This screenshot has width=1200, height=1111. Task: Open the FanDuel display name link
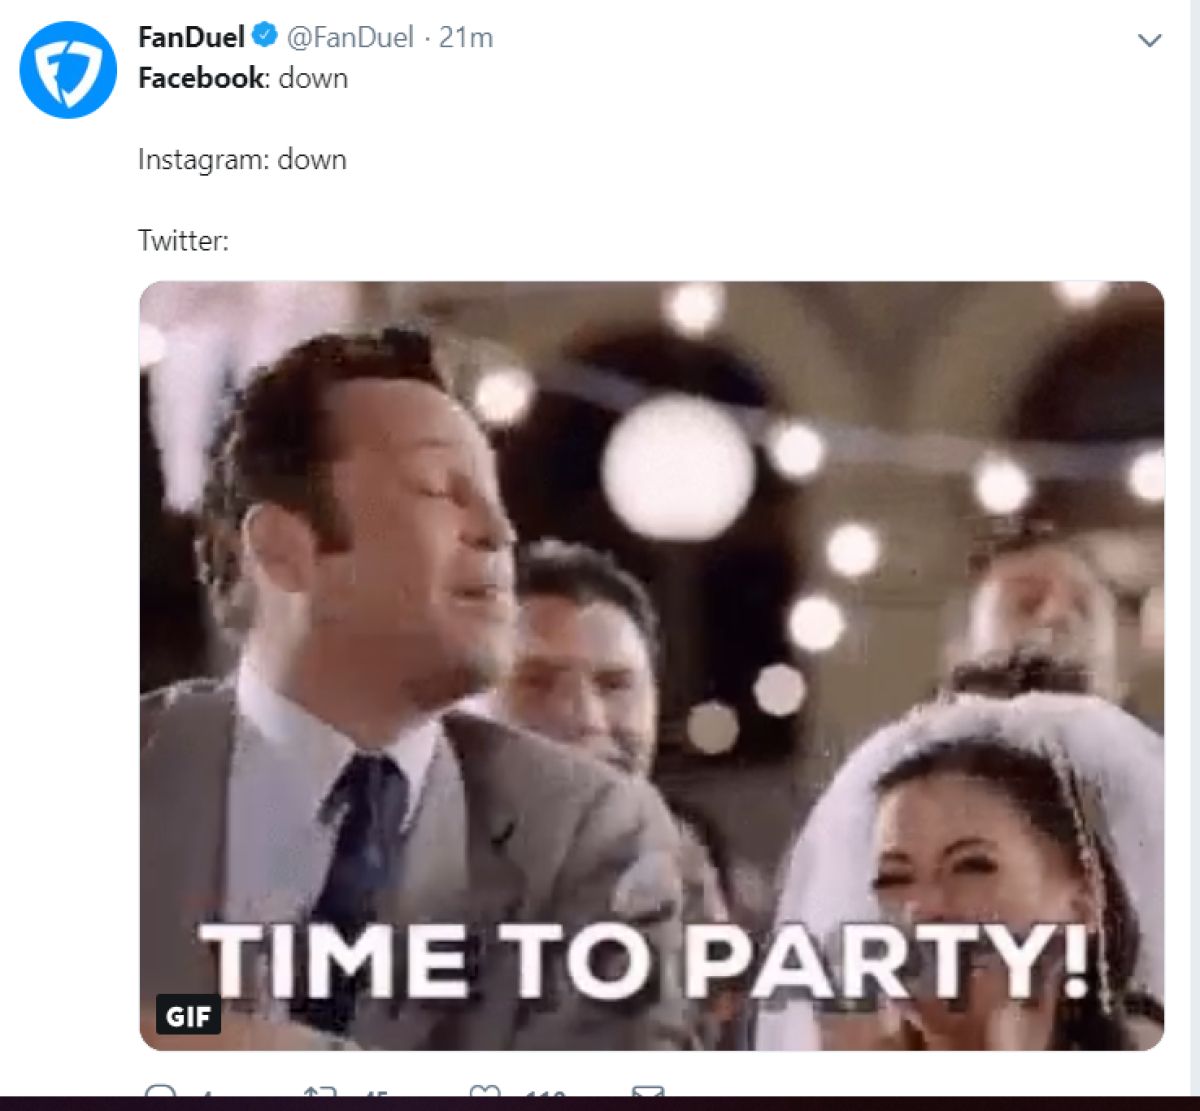[x=191, y=37]
